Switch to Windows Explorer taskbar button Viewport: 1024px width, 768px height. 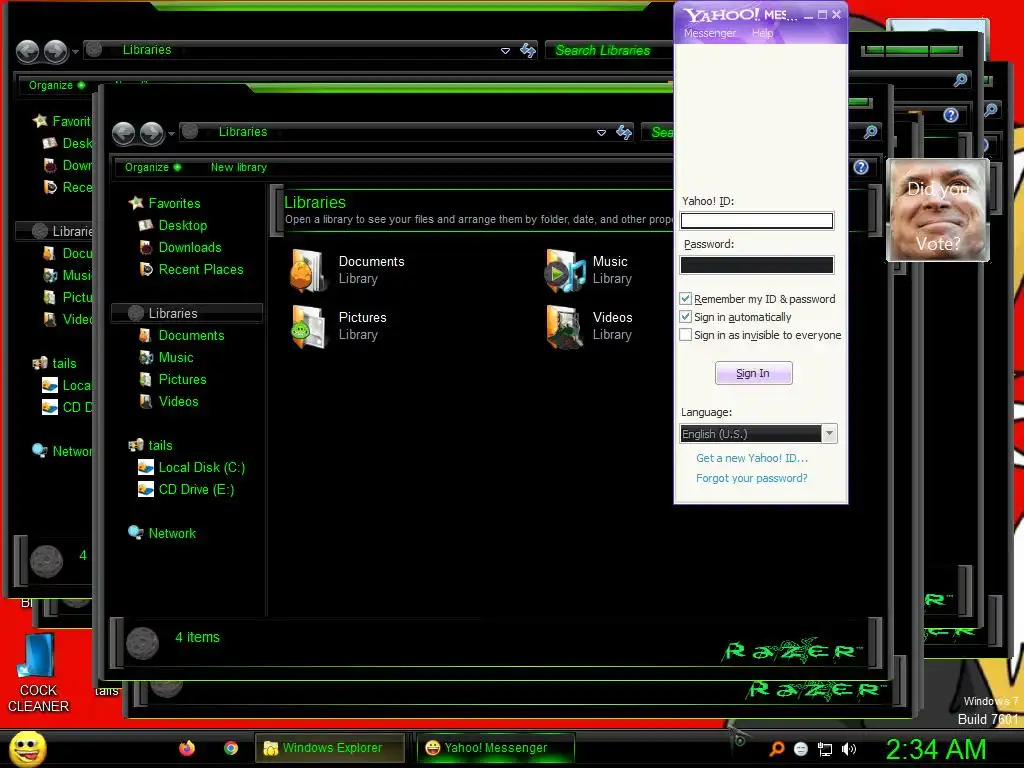pyautogui.click(x=330, y=748)
